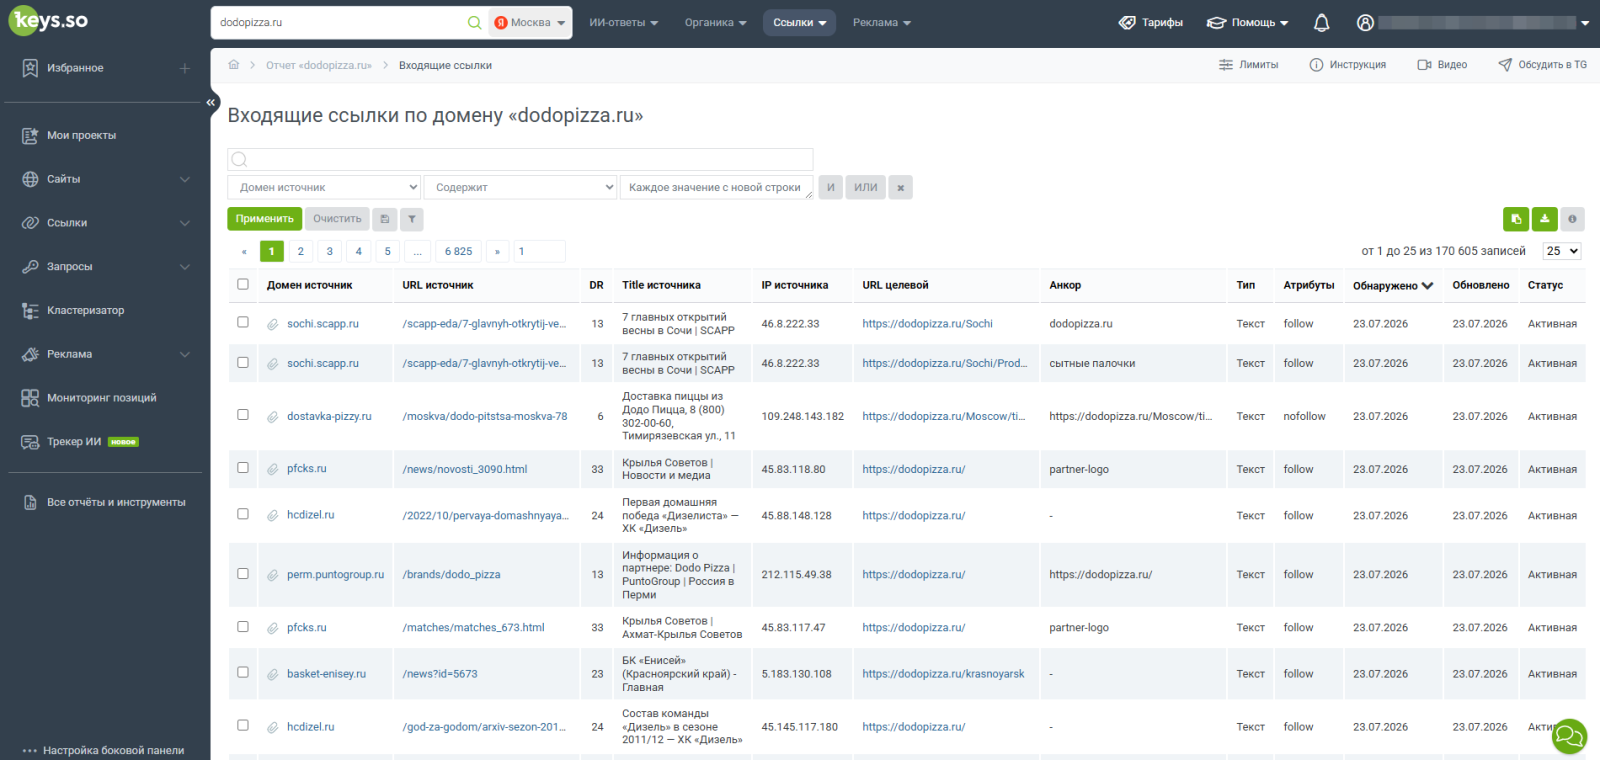Screen dimensions: 1600x760
Task: Open the notifications bell
Action: click(x=1321, y=22)
